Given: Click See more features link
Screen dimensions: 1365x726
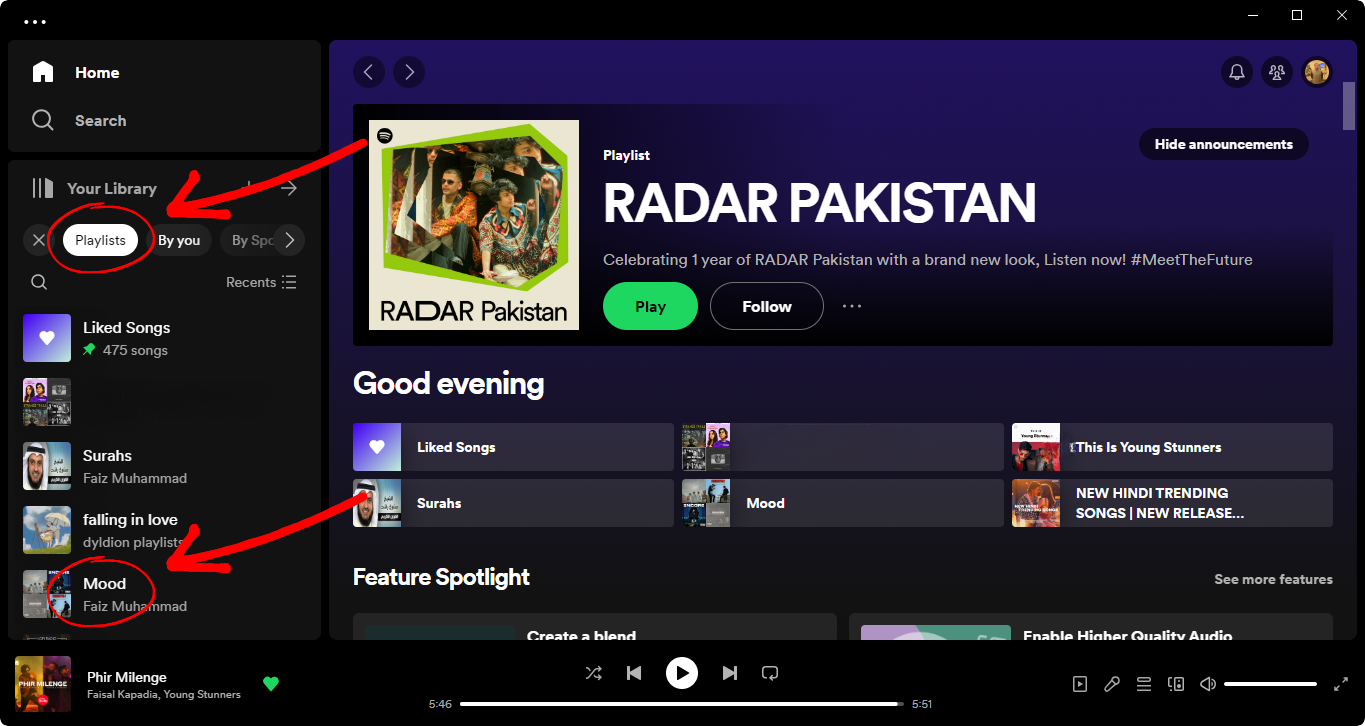Looking at the screenshot, I should click(x=1273, y=579).
